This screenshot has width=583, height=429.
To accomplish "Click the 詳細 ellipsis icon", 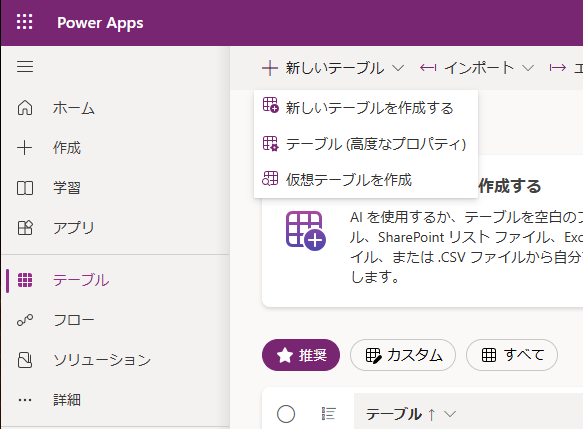I will [25, 400].
